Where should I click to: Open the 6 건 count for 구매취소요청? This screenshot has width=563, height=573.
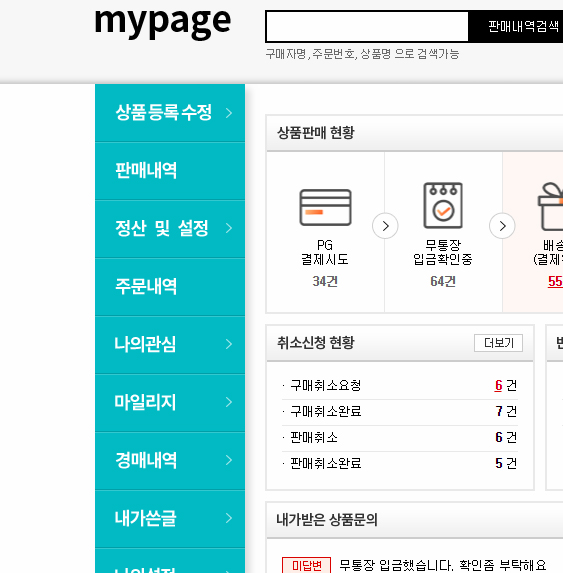click(506, 386)
